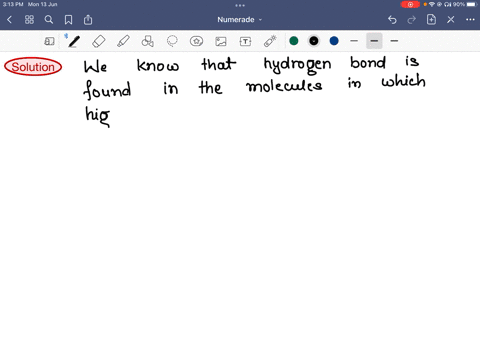Add a new page
480x360 pixels.
(x=431, y=20)
